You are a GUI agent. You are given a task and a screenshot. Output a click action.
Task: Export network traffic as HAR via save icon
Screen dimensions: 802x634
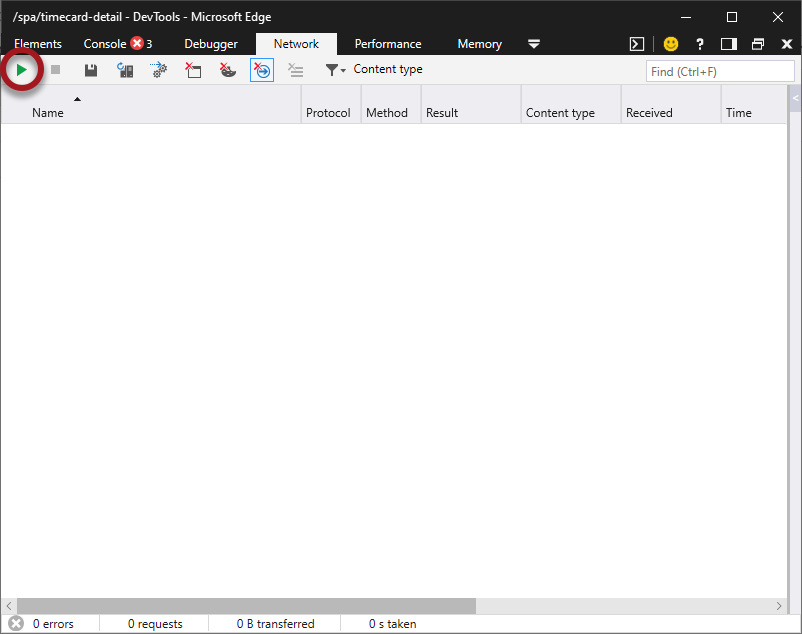91,70
